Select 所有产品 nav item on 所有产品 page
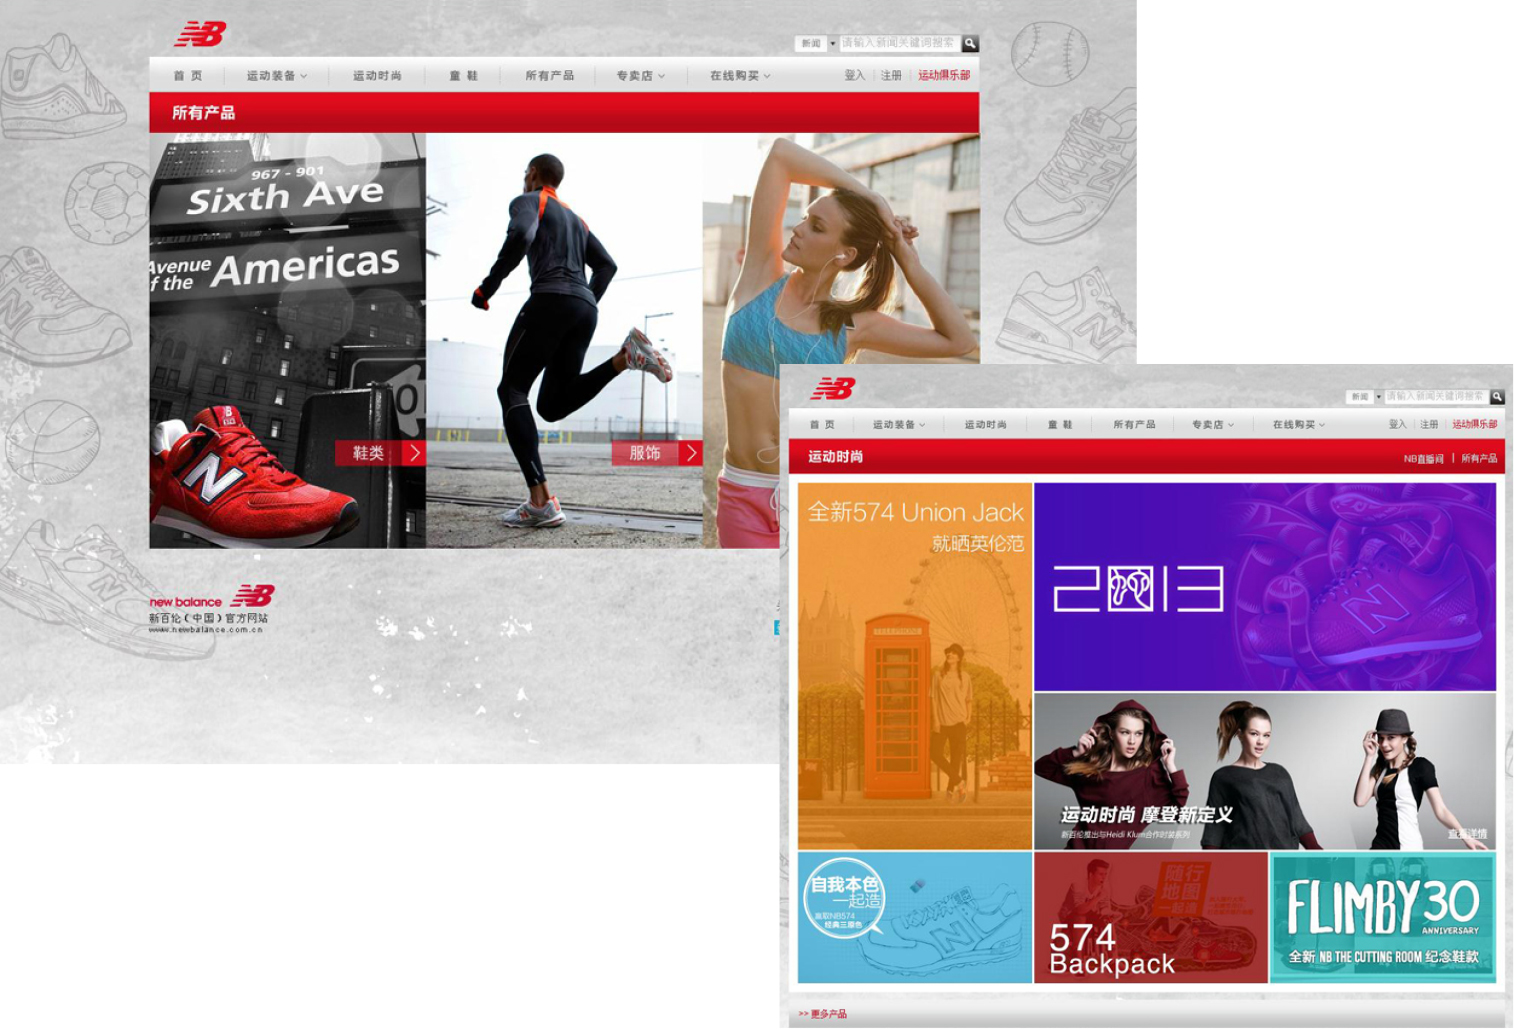The width and height of the screenshot is (1514, 1029). 550,76
